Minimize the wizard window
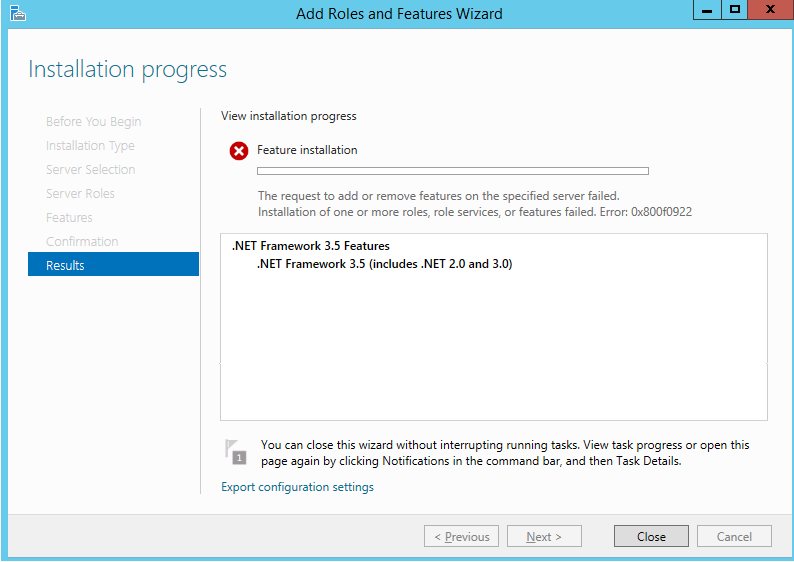794x562 pixels. pos(707,10)
